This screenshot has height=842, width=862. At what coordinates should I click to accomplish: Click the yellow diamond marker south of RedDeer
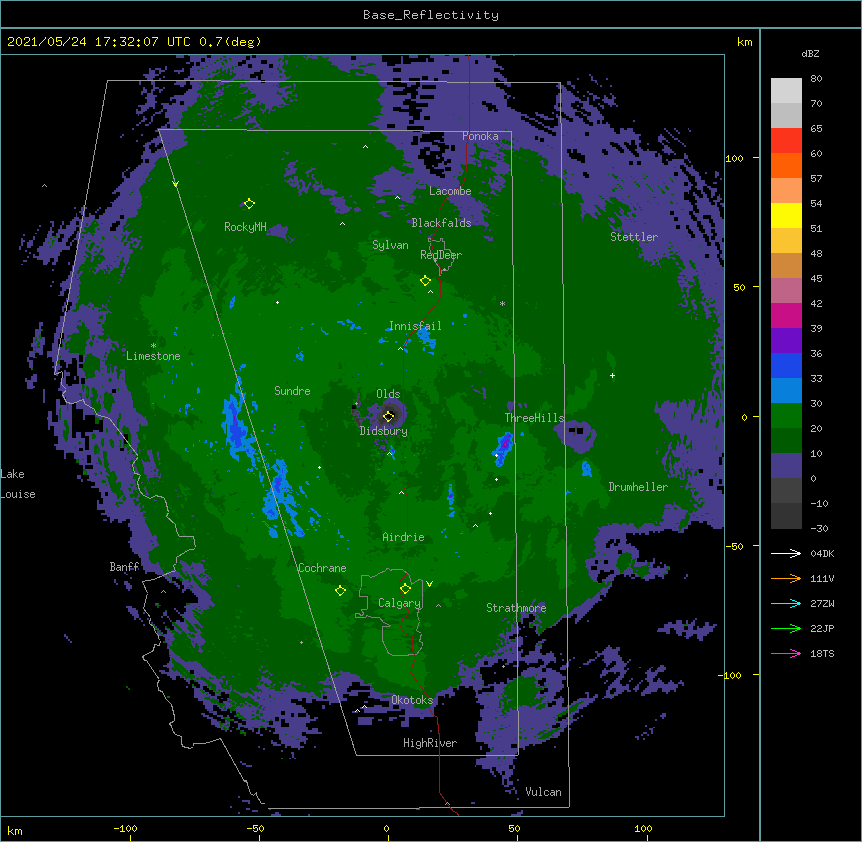(x=425, y=281)
